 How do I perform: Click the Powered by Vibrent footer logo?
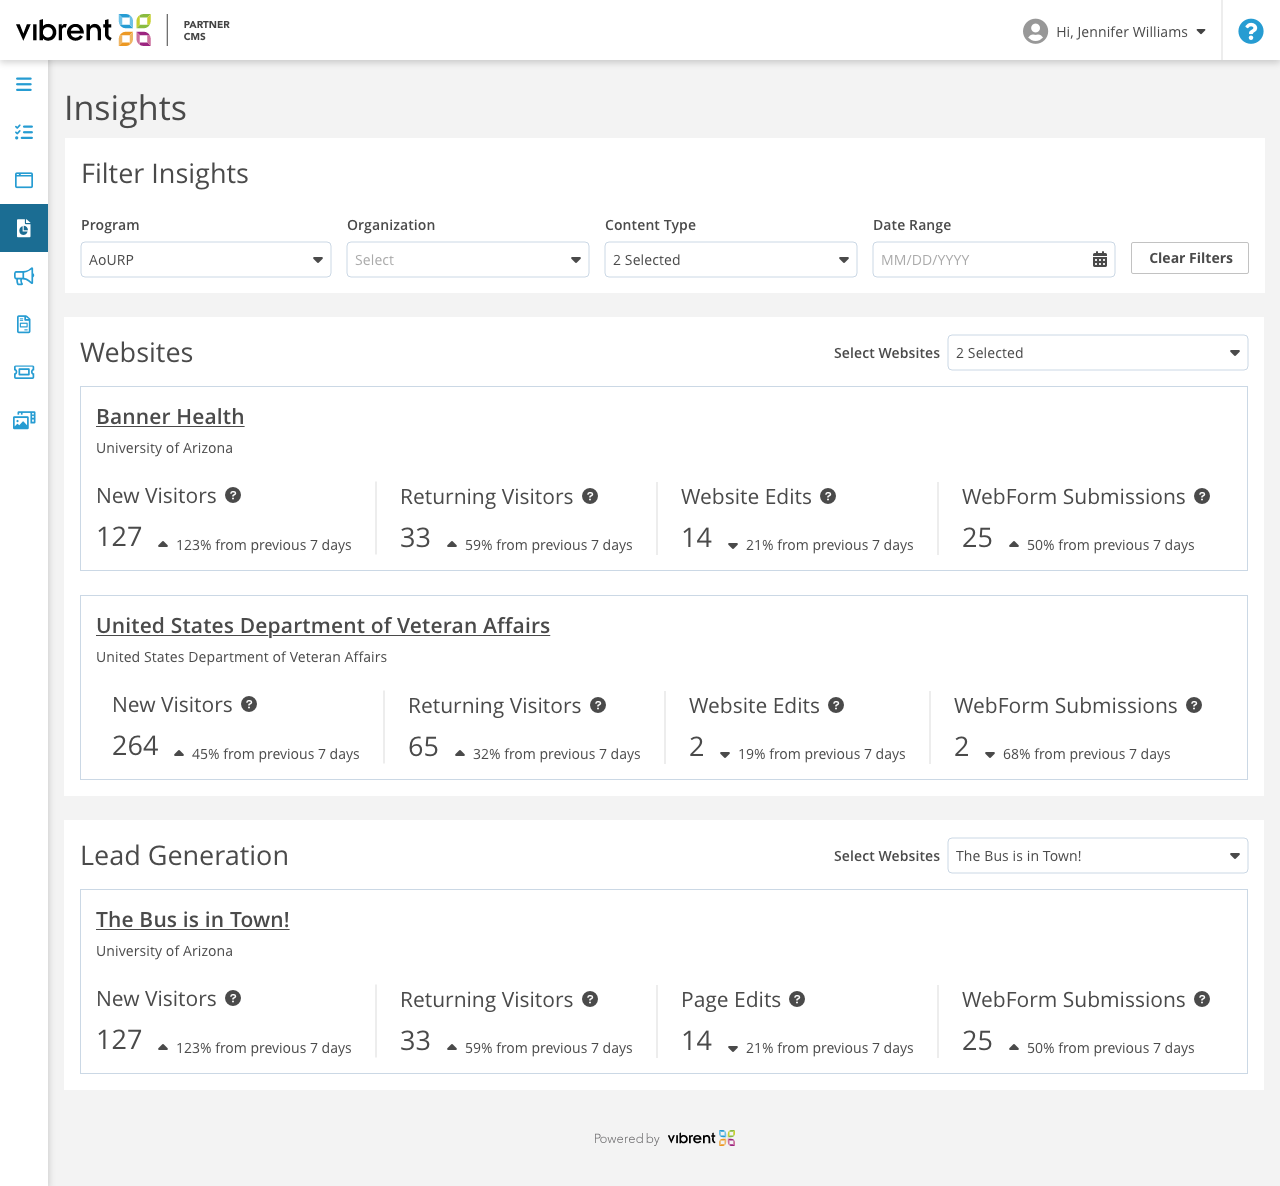(x=701, y=1138)
